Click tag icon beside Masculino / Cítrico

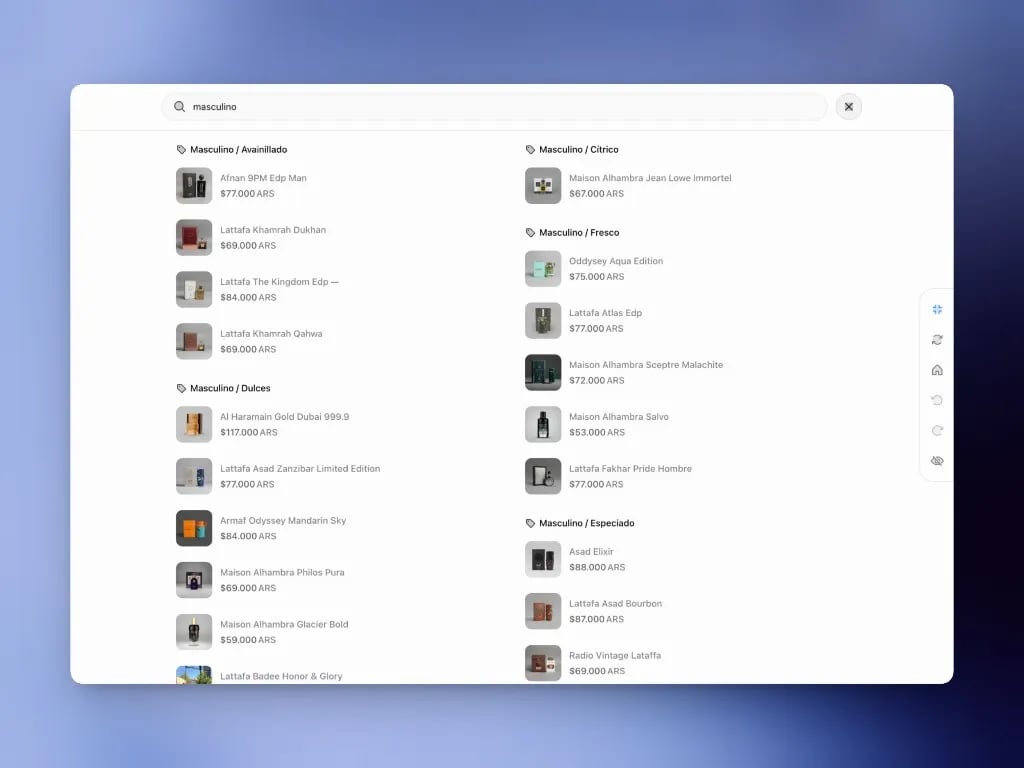click(530, 150)
